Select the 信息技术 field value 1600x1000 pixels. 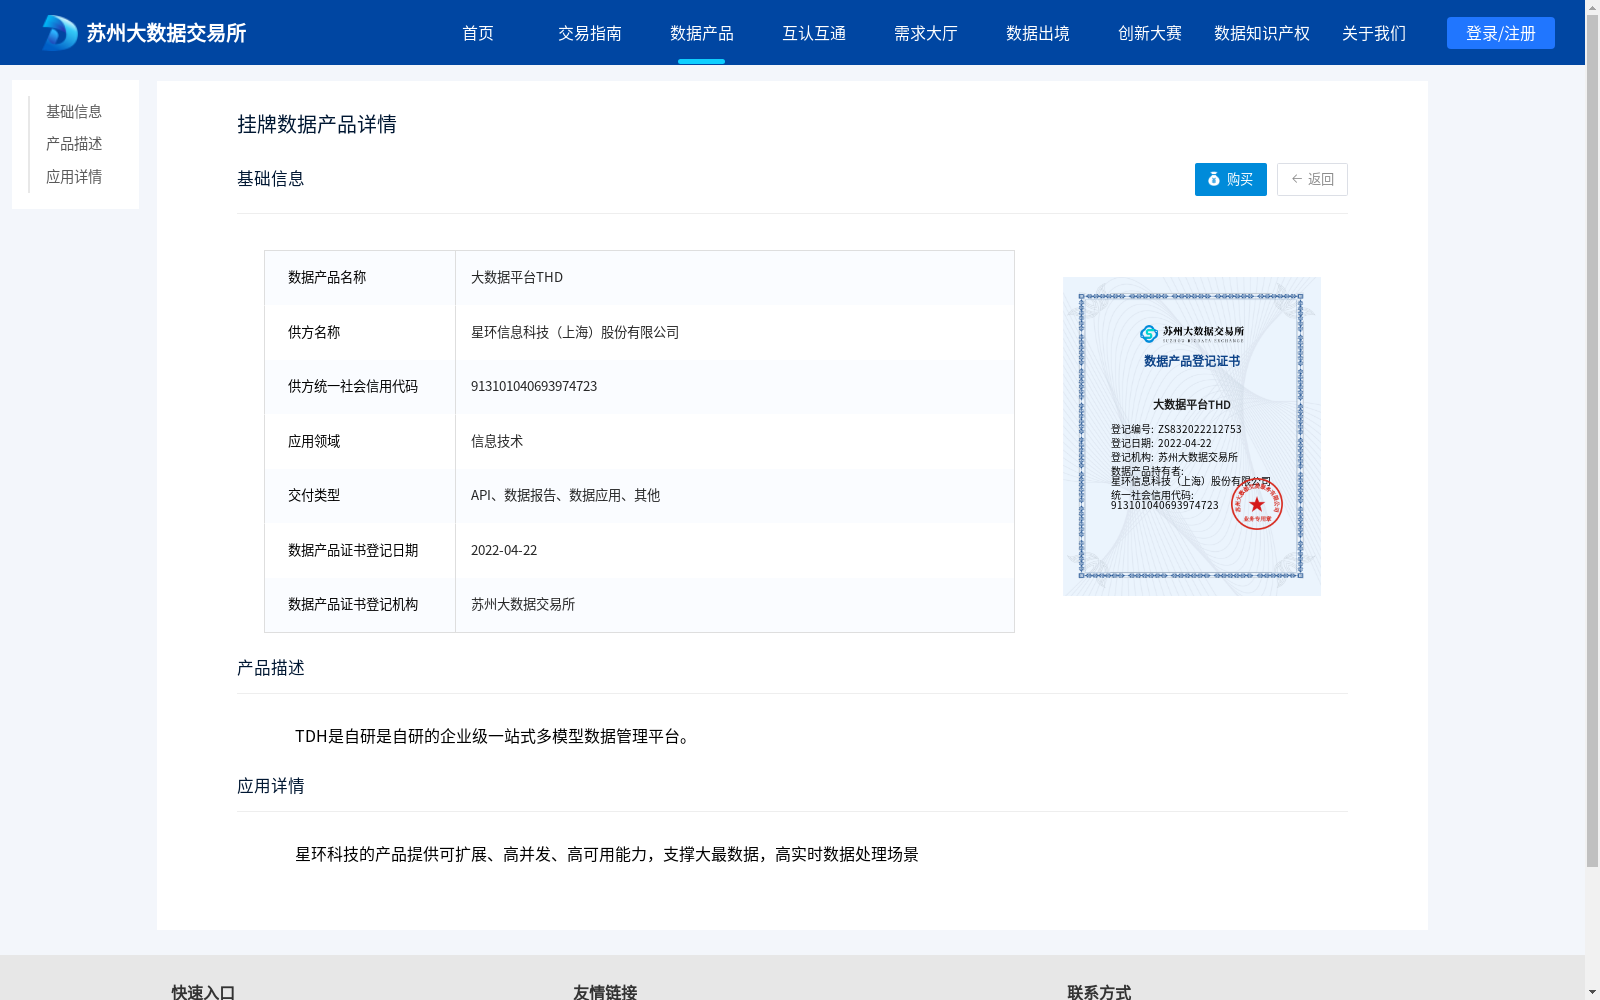pyautogui.click(x=497, y=441)
